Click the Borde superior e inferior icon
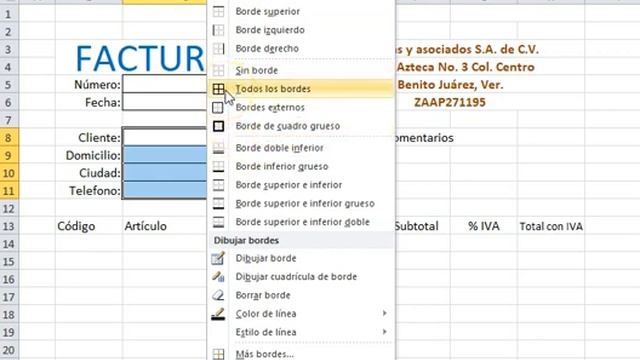 point(218,185)
